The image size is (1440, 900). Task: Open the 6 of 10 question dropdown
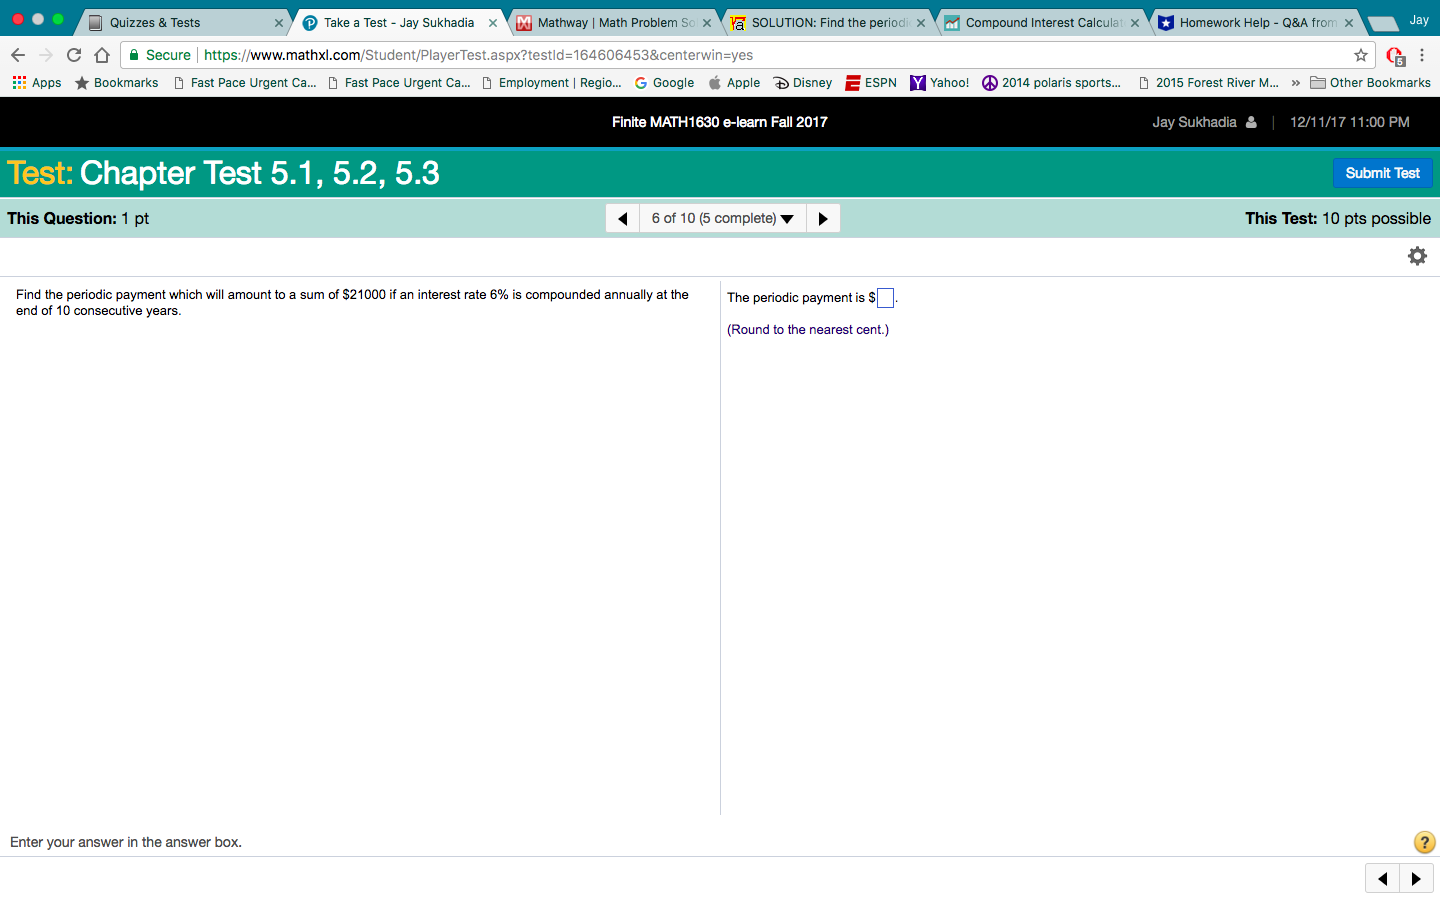coord(723,218)
